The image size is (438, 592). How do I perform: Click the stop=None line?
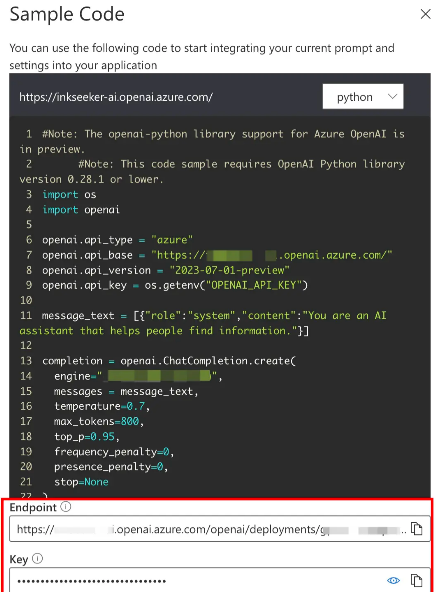point(81,482)
